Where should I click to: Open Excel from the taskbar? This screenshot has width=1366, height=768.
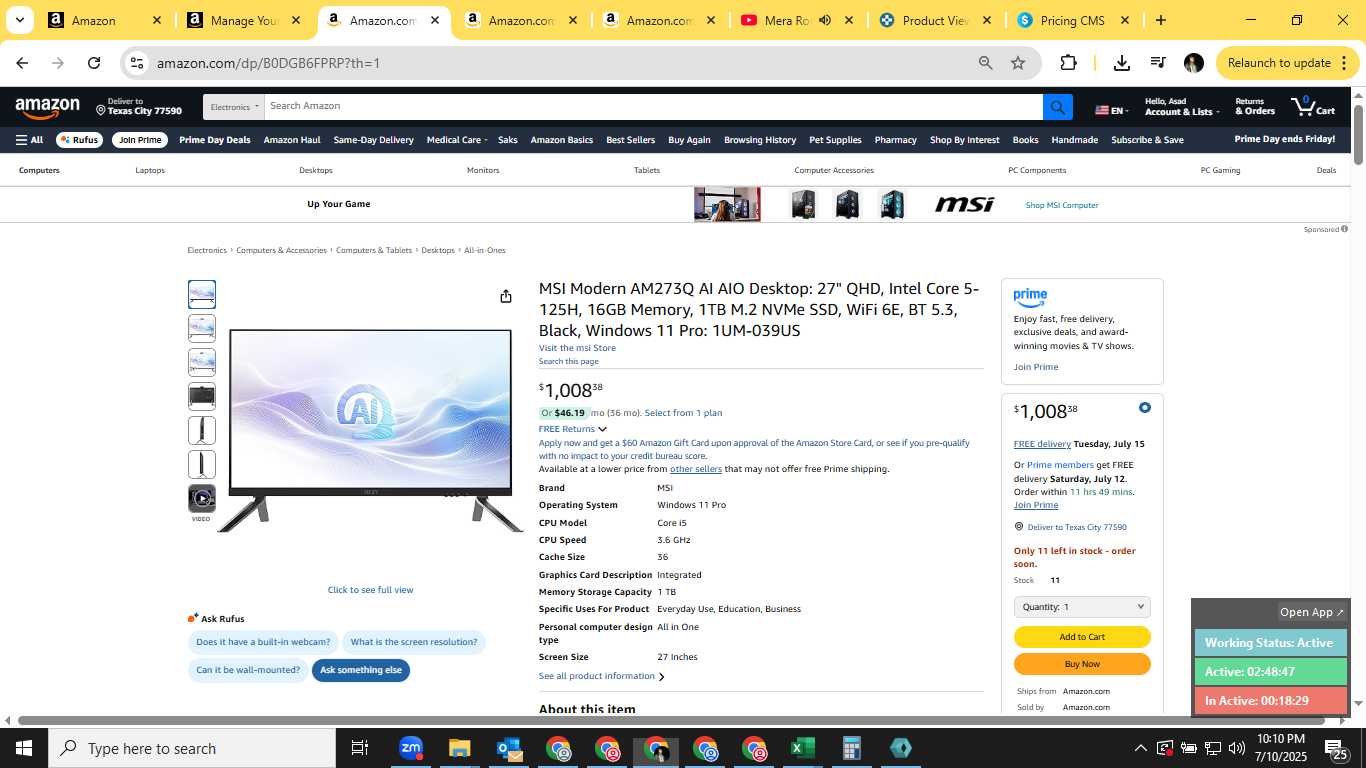pos(802,748)
